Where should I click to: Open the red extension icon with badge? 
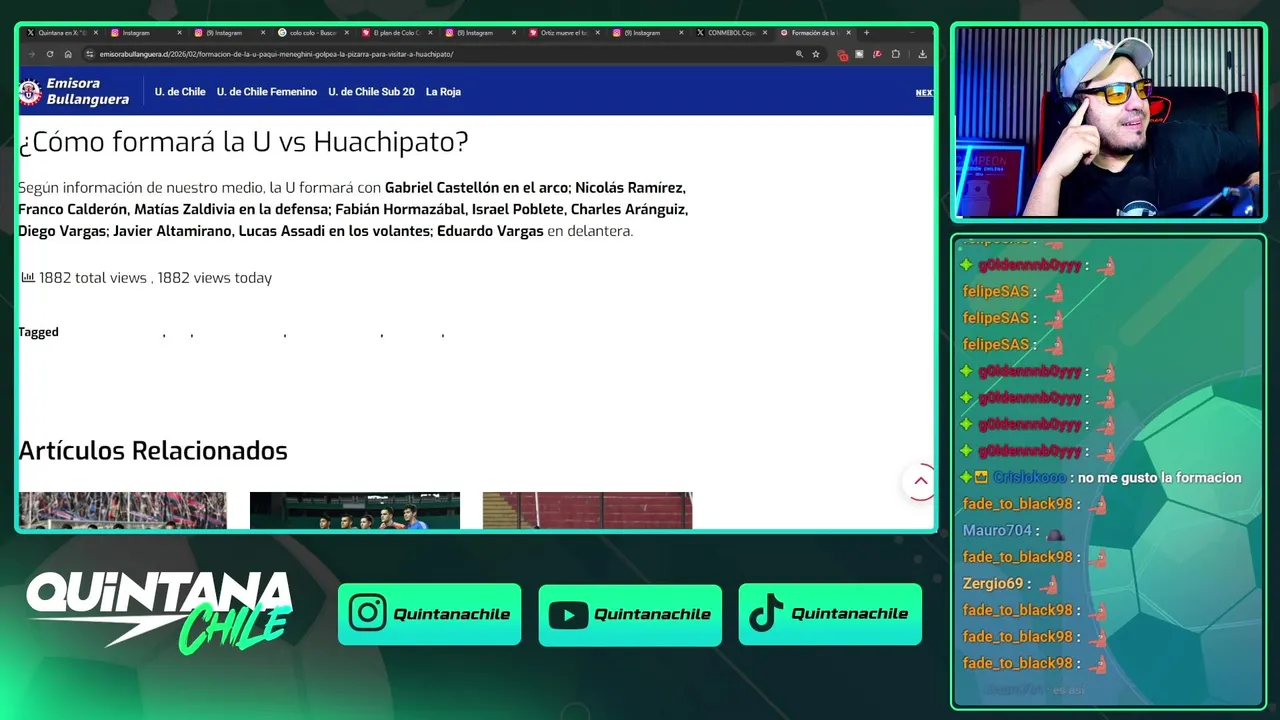842,55
